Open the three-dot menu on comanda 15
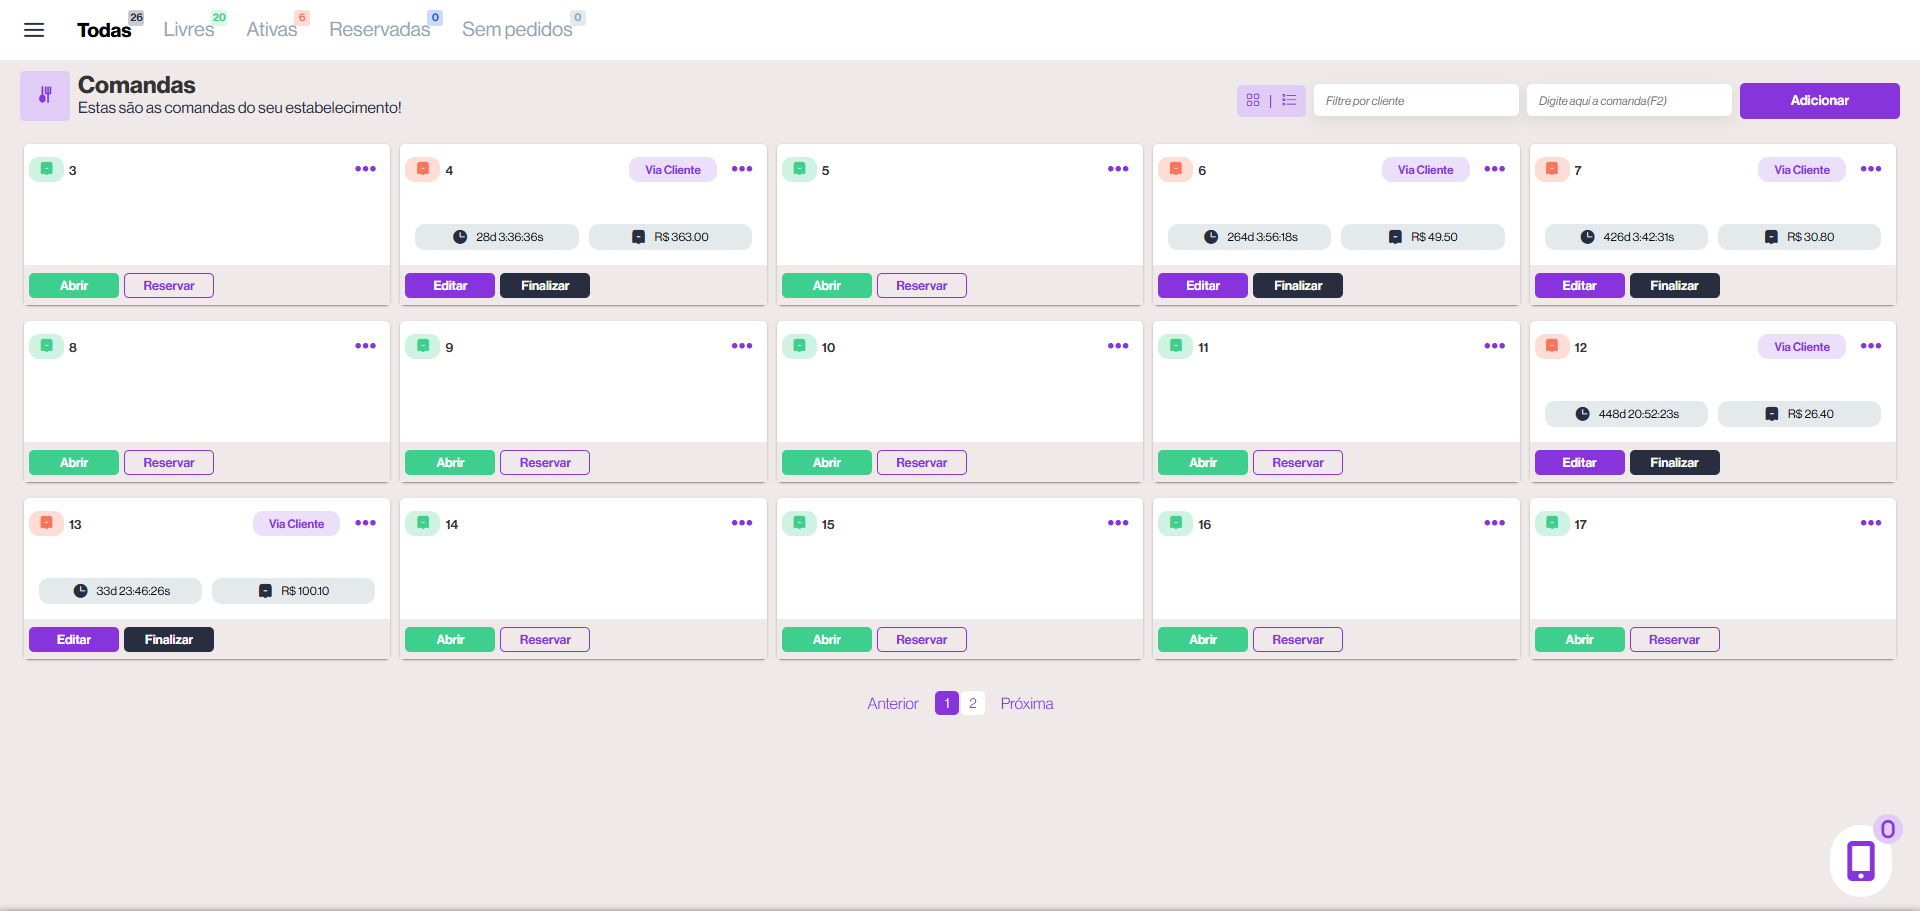The height and width of the screenshot is (911, 1920). click(1118, 523)
